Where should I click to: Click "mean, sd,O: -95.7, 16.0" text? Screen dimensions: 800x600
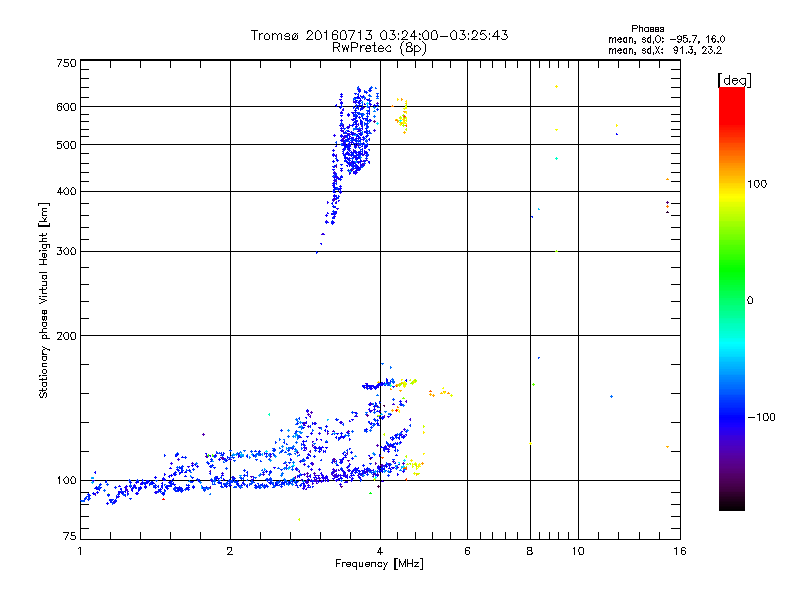667,39
